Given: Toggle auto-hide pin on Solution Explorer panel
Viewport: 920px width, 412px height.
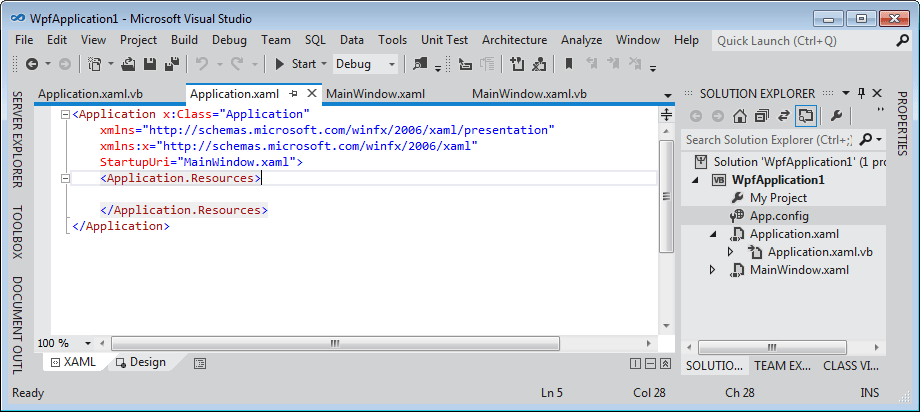Looking at the screenshot, I should [x=862, y=93].
